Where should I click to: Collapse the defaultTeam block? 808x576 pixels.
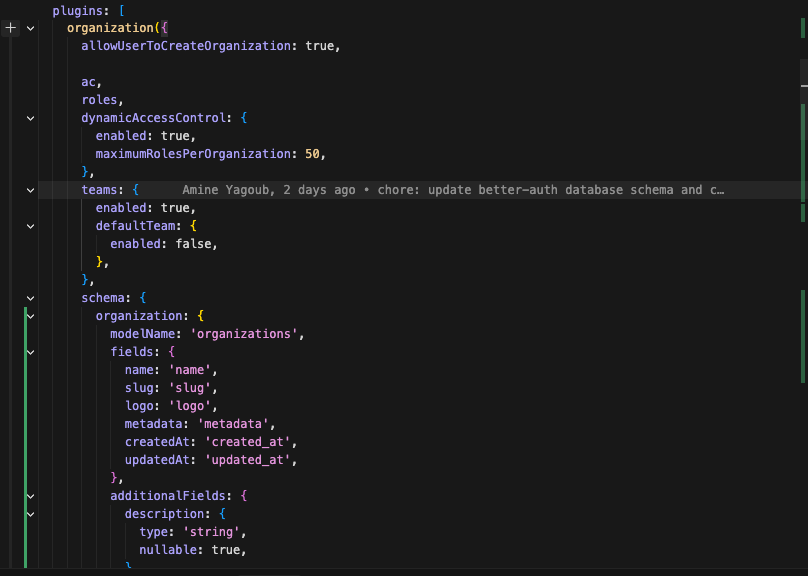(29, 226)
